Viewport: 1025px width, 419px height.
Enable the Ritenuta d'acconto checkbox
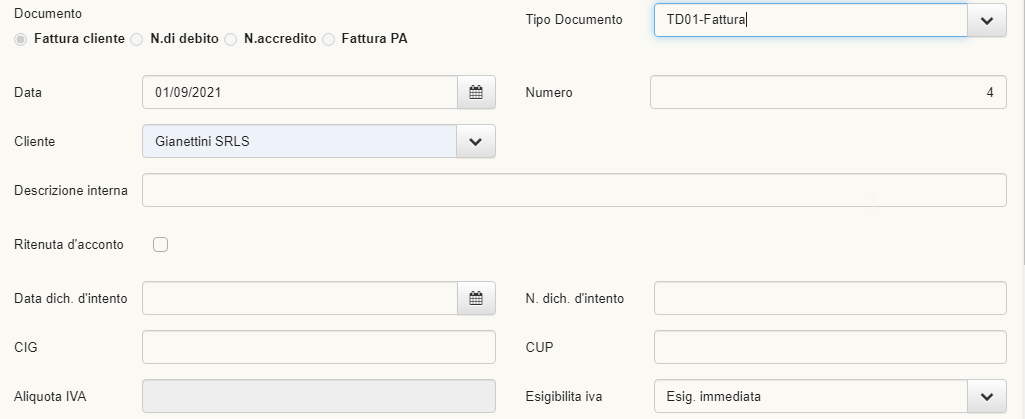click(x=160, y=244)
